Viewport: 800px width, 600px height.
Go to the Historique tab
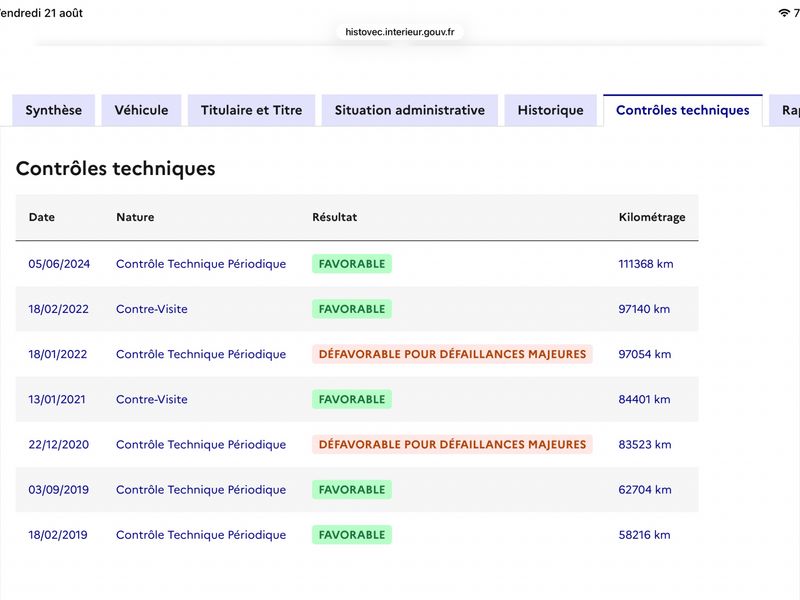click(551, 110)
